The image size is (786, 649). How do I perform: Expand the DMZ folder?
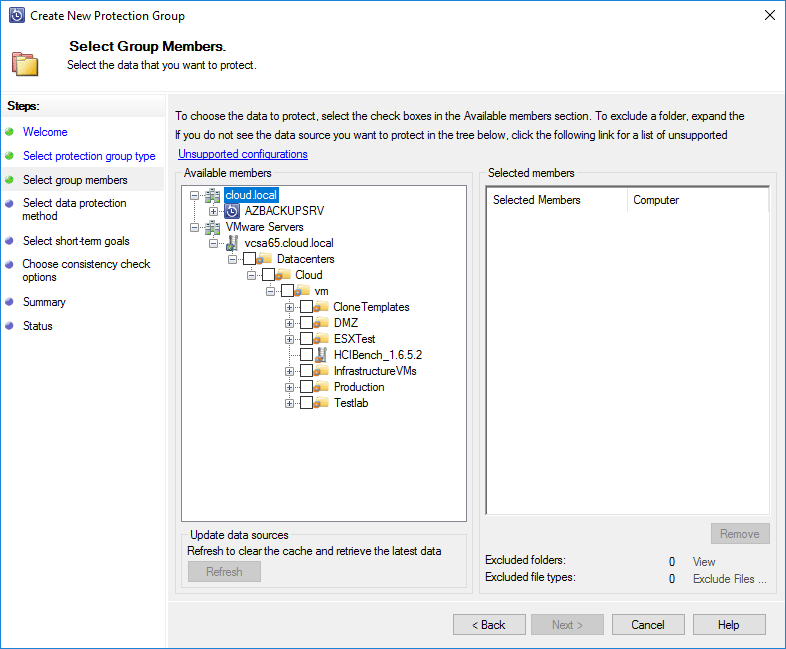(290, 324)
